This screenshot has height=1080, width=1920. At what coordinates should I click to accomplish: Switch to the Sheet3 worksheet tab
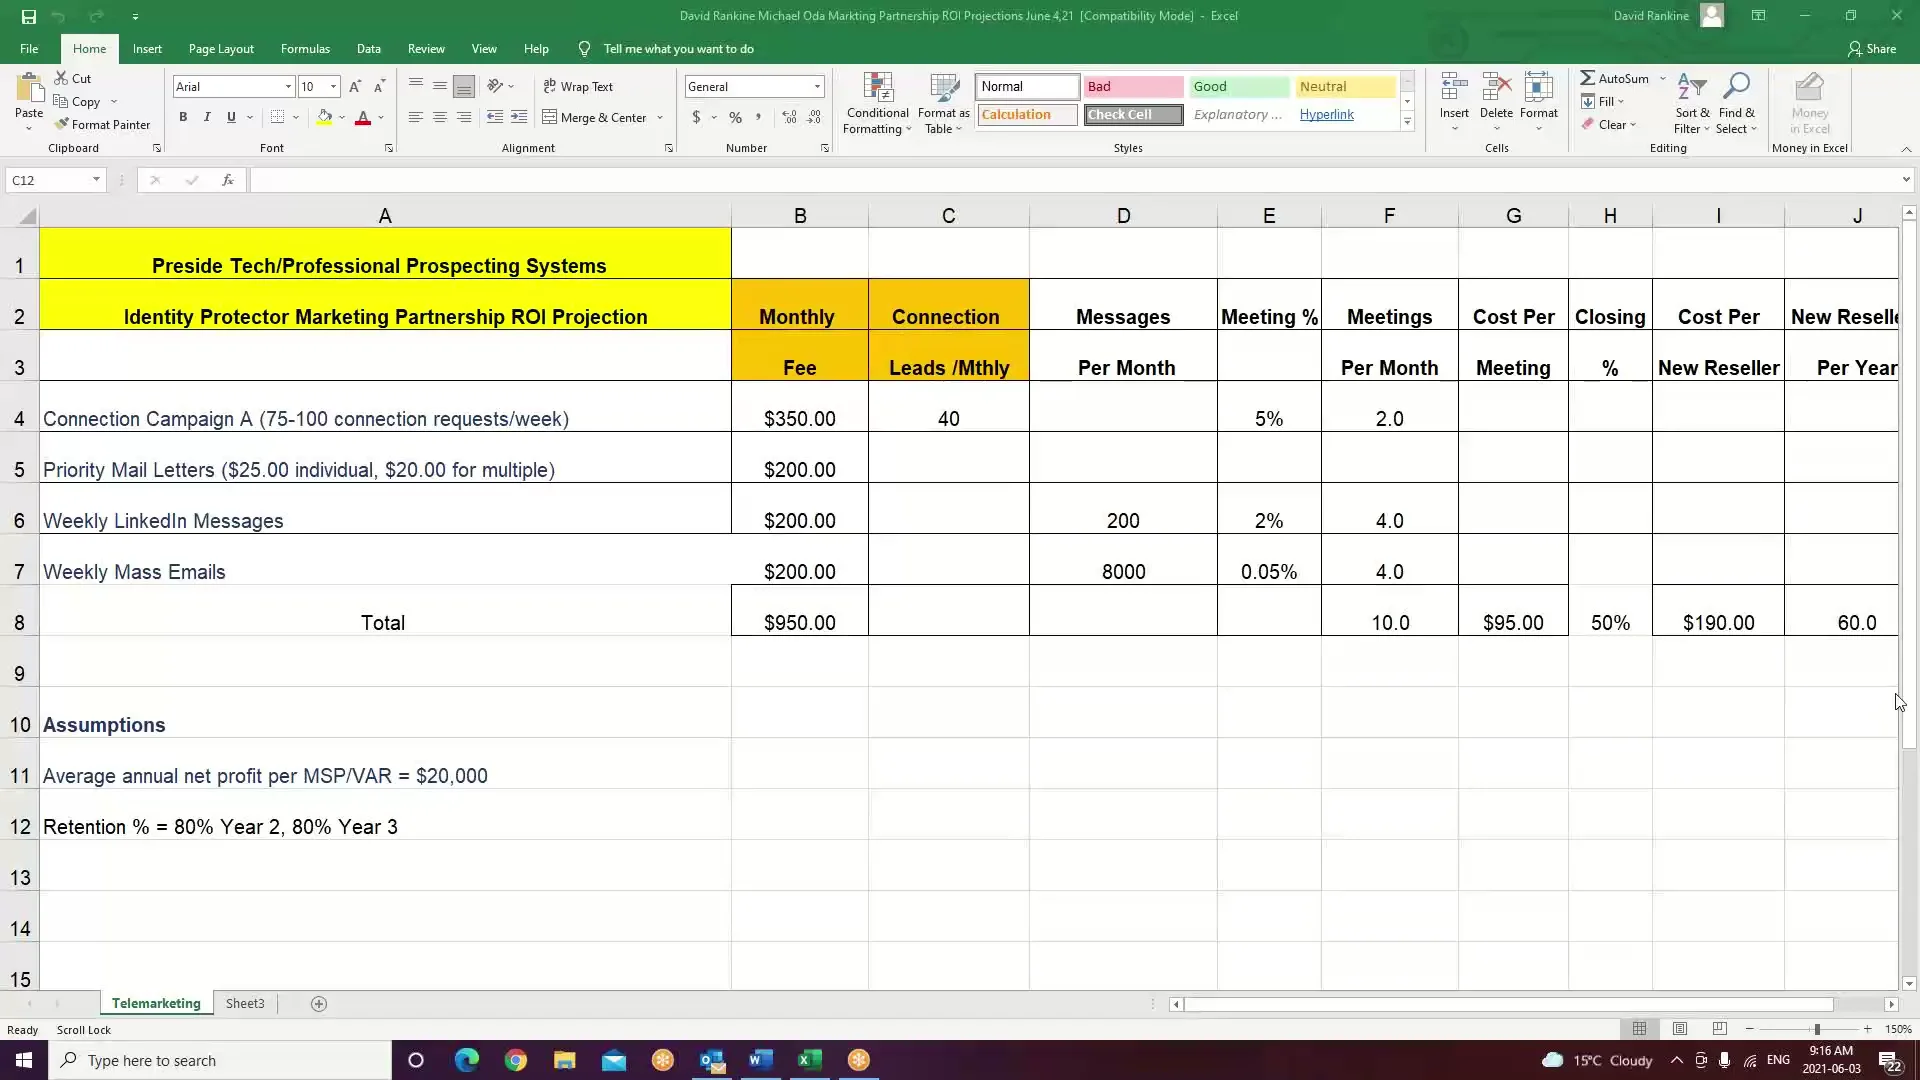pyautogui.click(x=245, y=1003)
